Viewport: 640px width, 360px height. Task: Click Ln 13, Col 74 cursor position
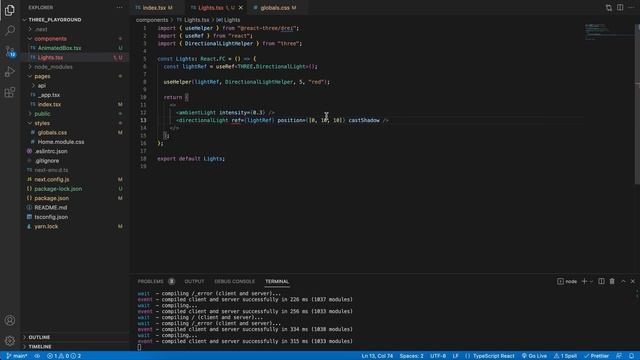377,356
